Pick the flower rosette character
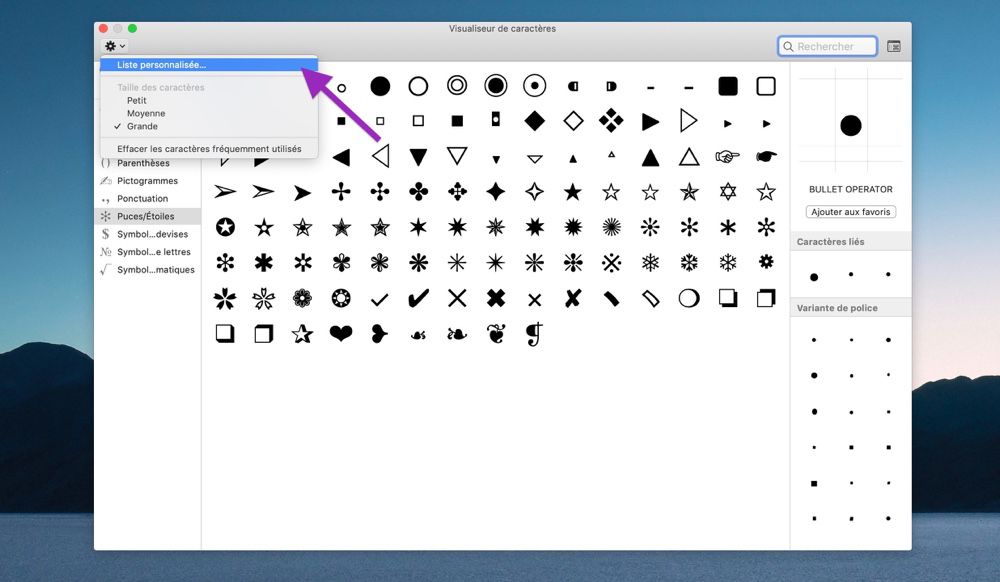Image resolution: width=1000 pixels, height=582 pixels. (302, 298)
